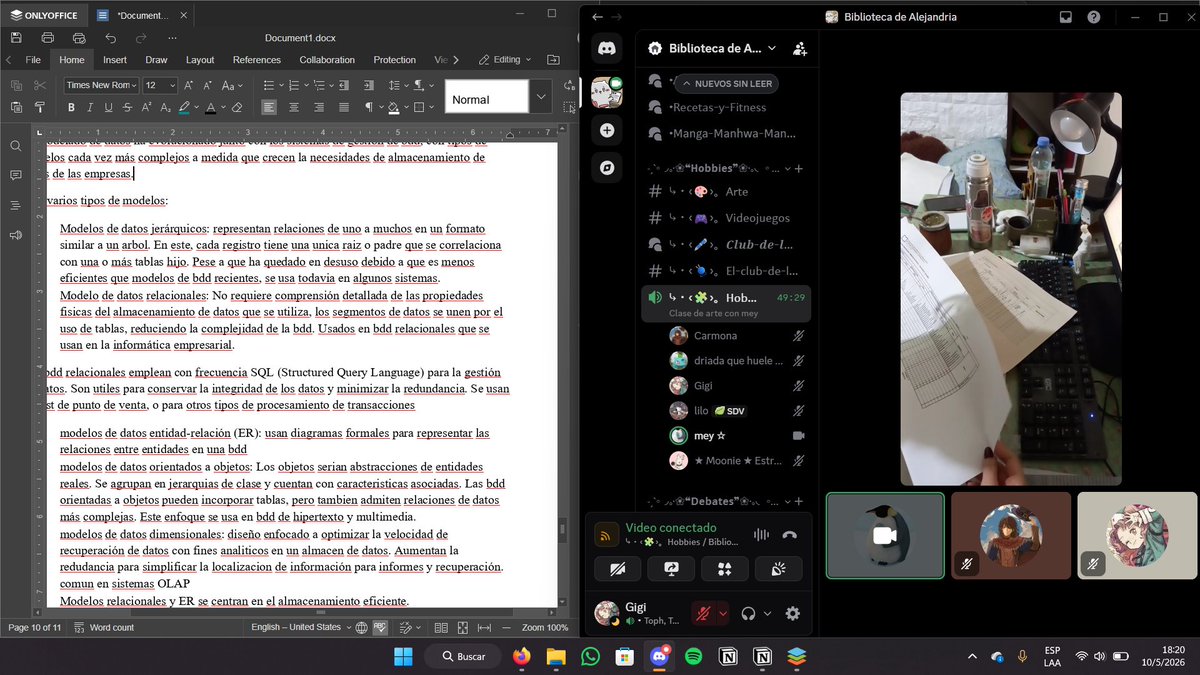Switch to the Protection tab

(394, 60)
